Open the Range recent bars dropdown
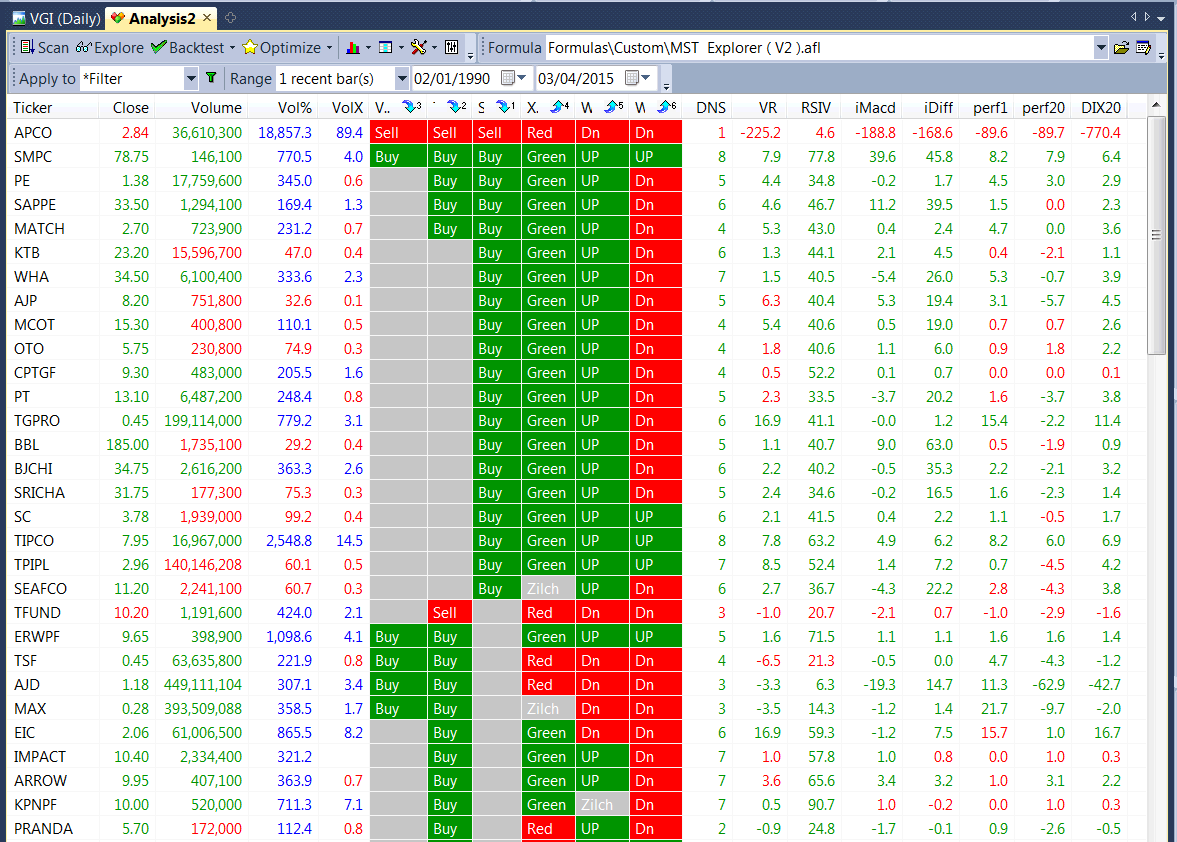Viewport: 1177px width, 842px height. (x=402, y=78)
